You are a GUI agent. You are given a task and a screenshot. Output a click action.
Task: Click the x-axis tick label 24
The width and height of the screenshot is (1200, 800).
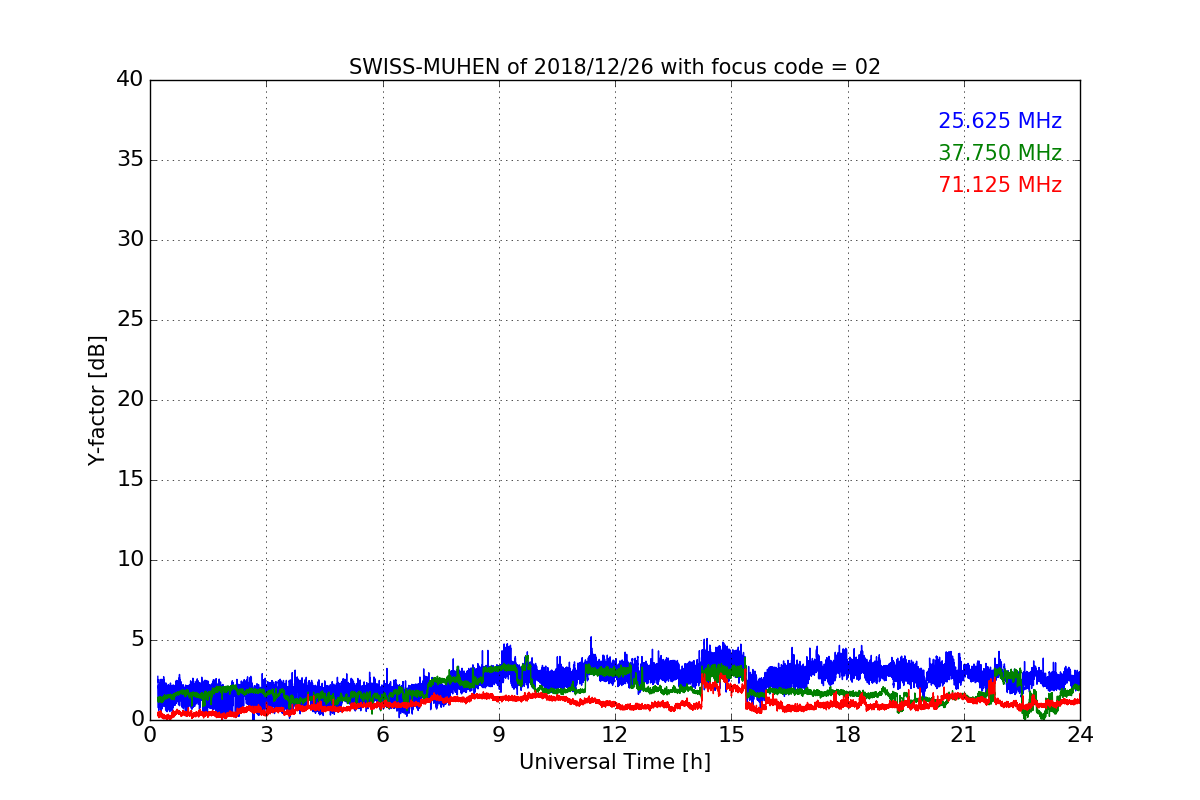[x=1080, y=734]
